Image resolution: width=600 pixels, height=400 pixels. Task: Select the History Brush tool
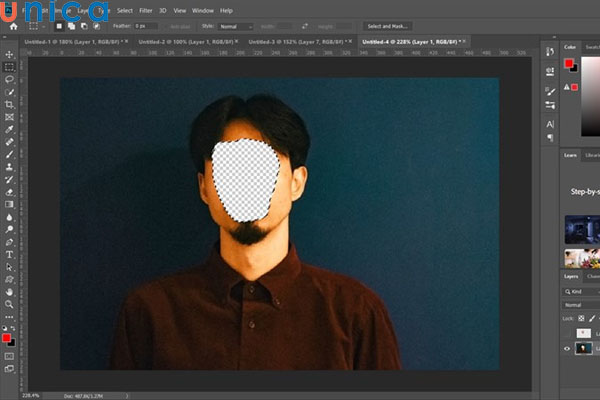(x=9, y=180)
